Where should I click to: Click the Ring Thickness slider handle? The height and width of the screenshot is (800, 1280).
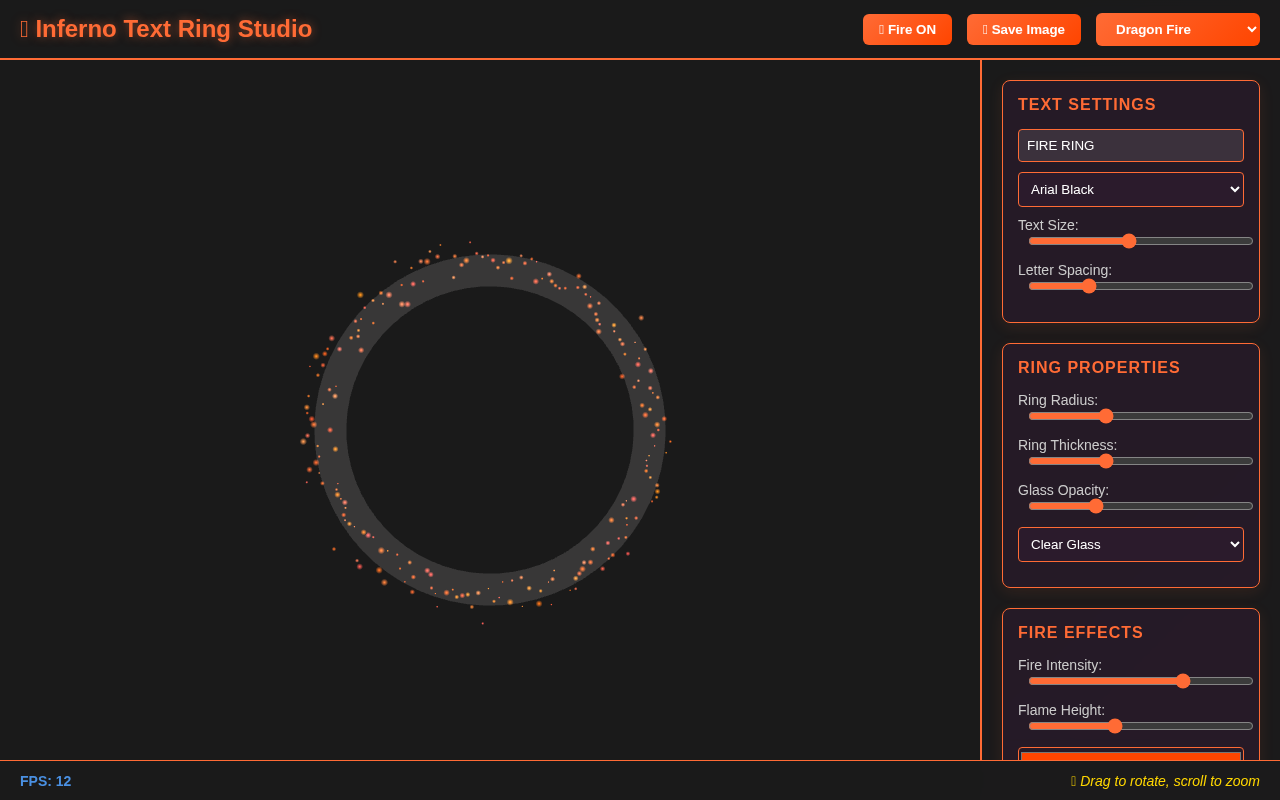coord(1106,460)
